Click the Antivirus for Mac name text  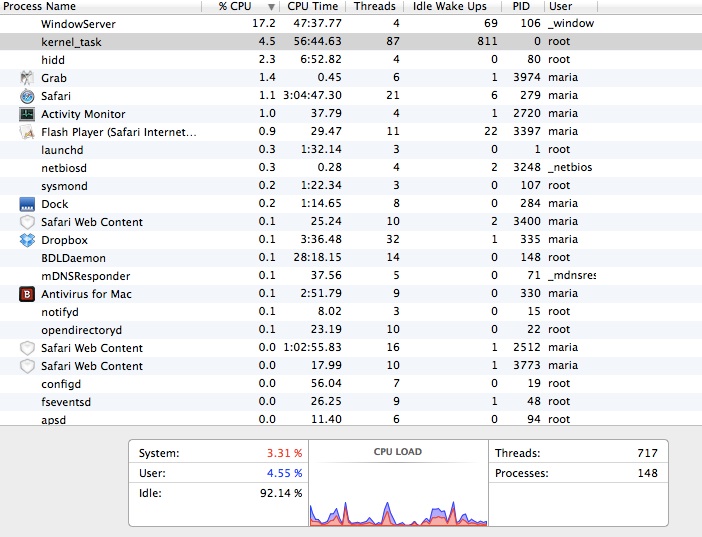click(86, 294)
